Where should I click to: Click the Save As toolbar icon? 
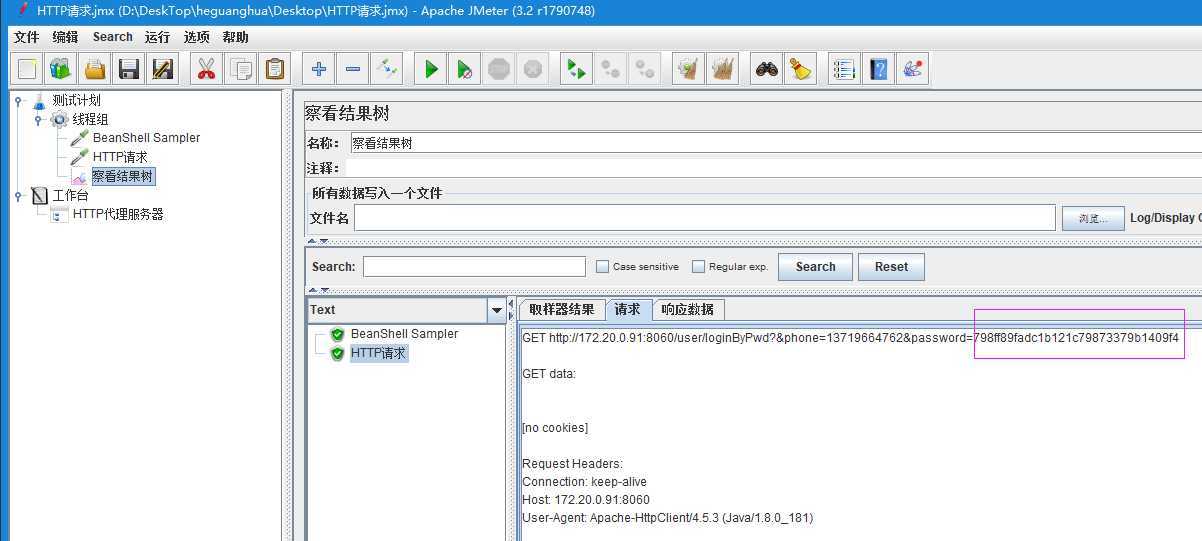pos(163,69)
